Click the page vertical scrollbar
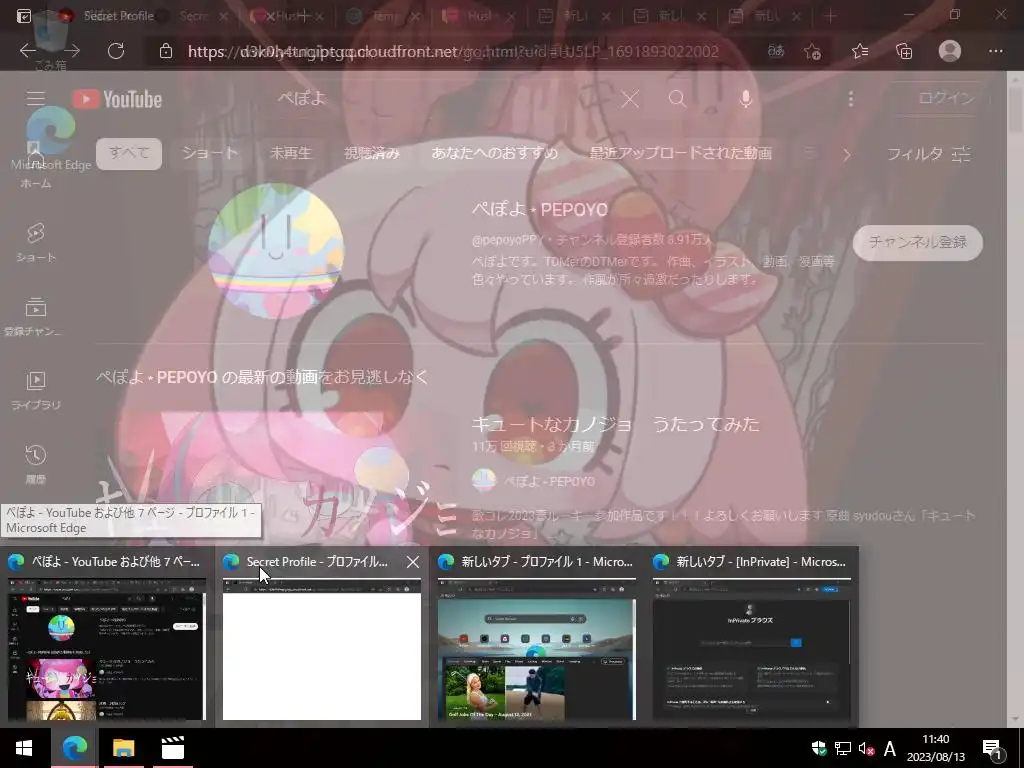This screenshot has width=1024, height=768. [1015, 398]
